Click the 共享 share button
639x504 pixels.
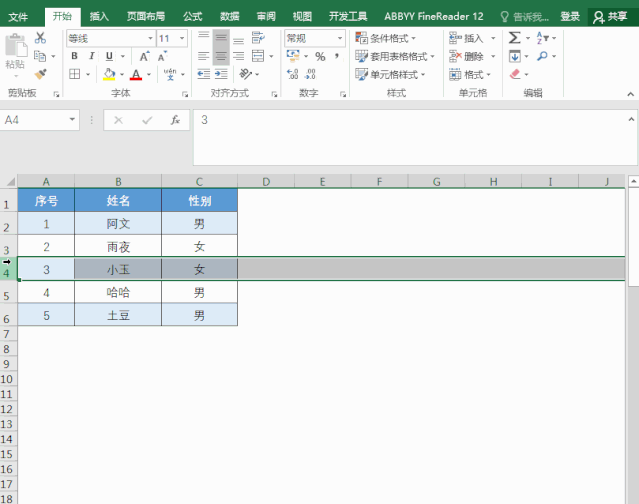[612, 17]
